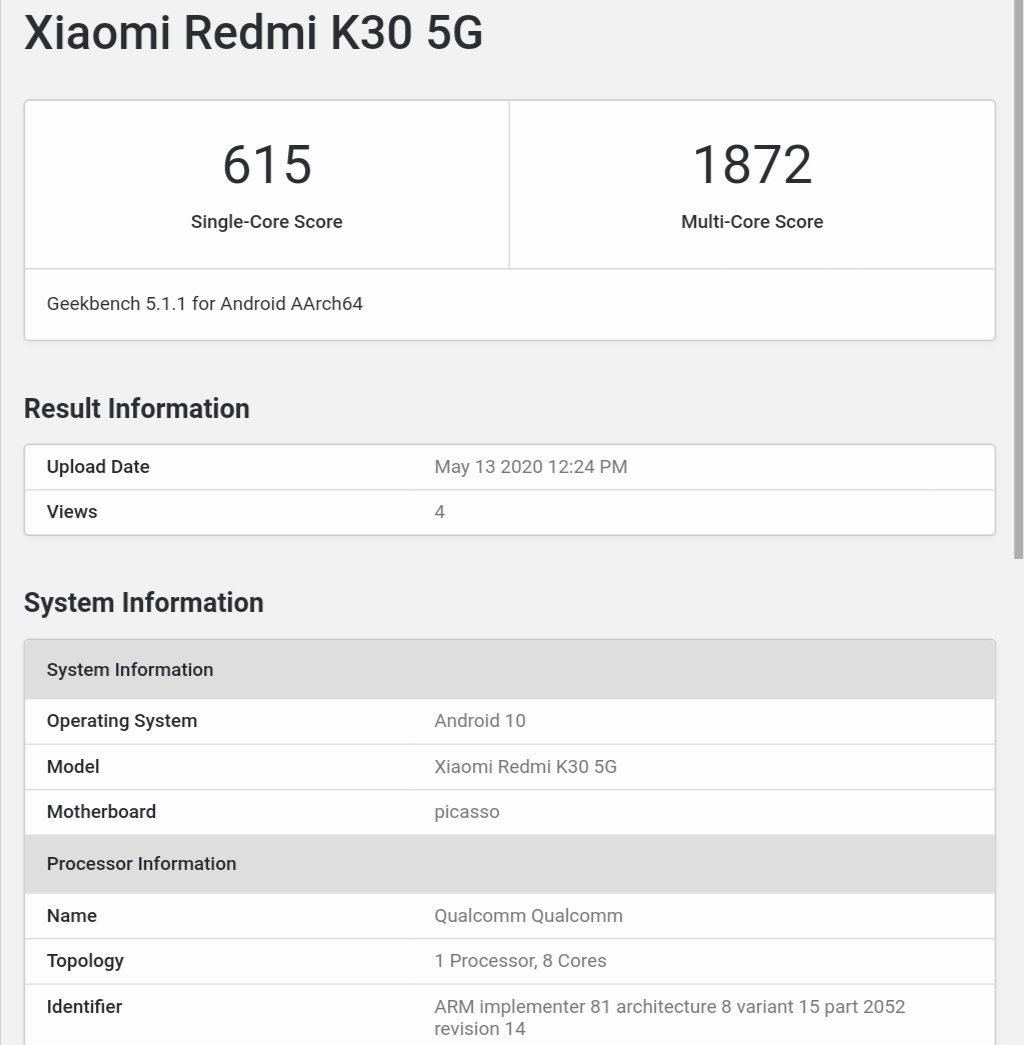Click the System Information table header row

[510, 670]
